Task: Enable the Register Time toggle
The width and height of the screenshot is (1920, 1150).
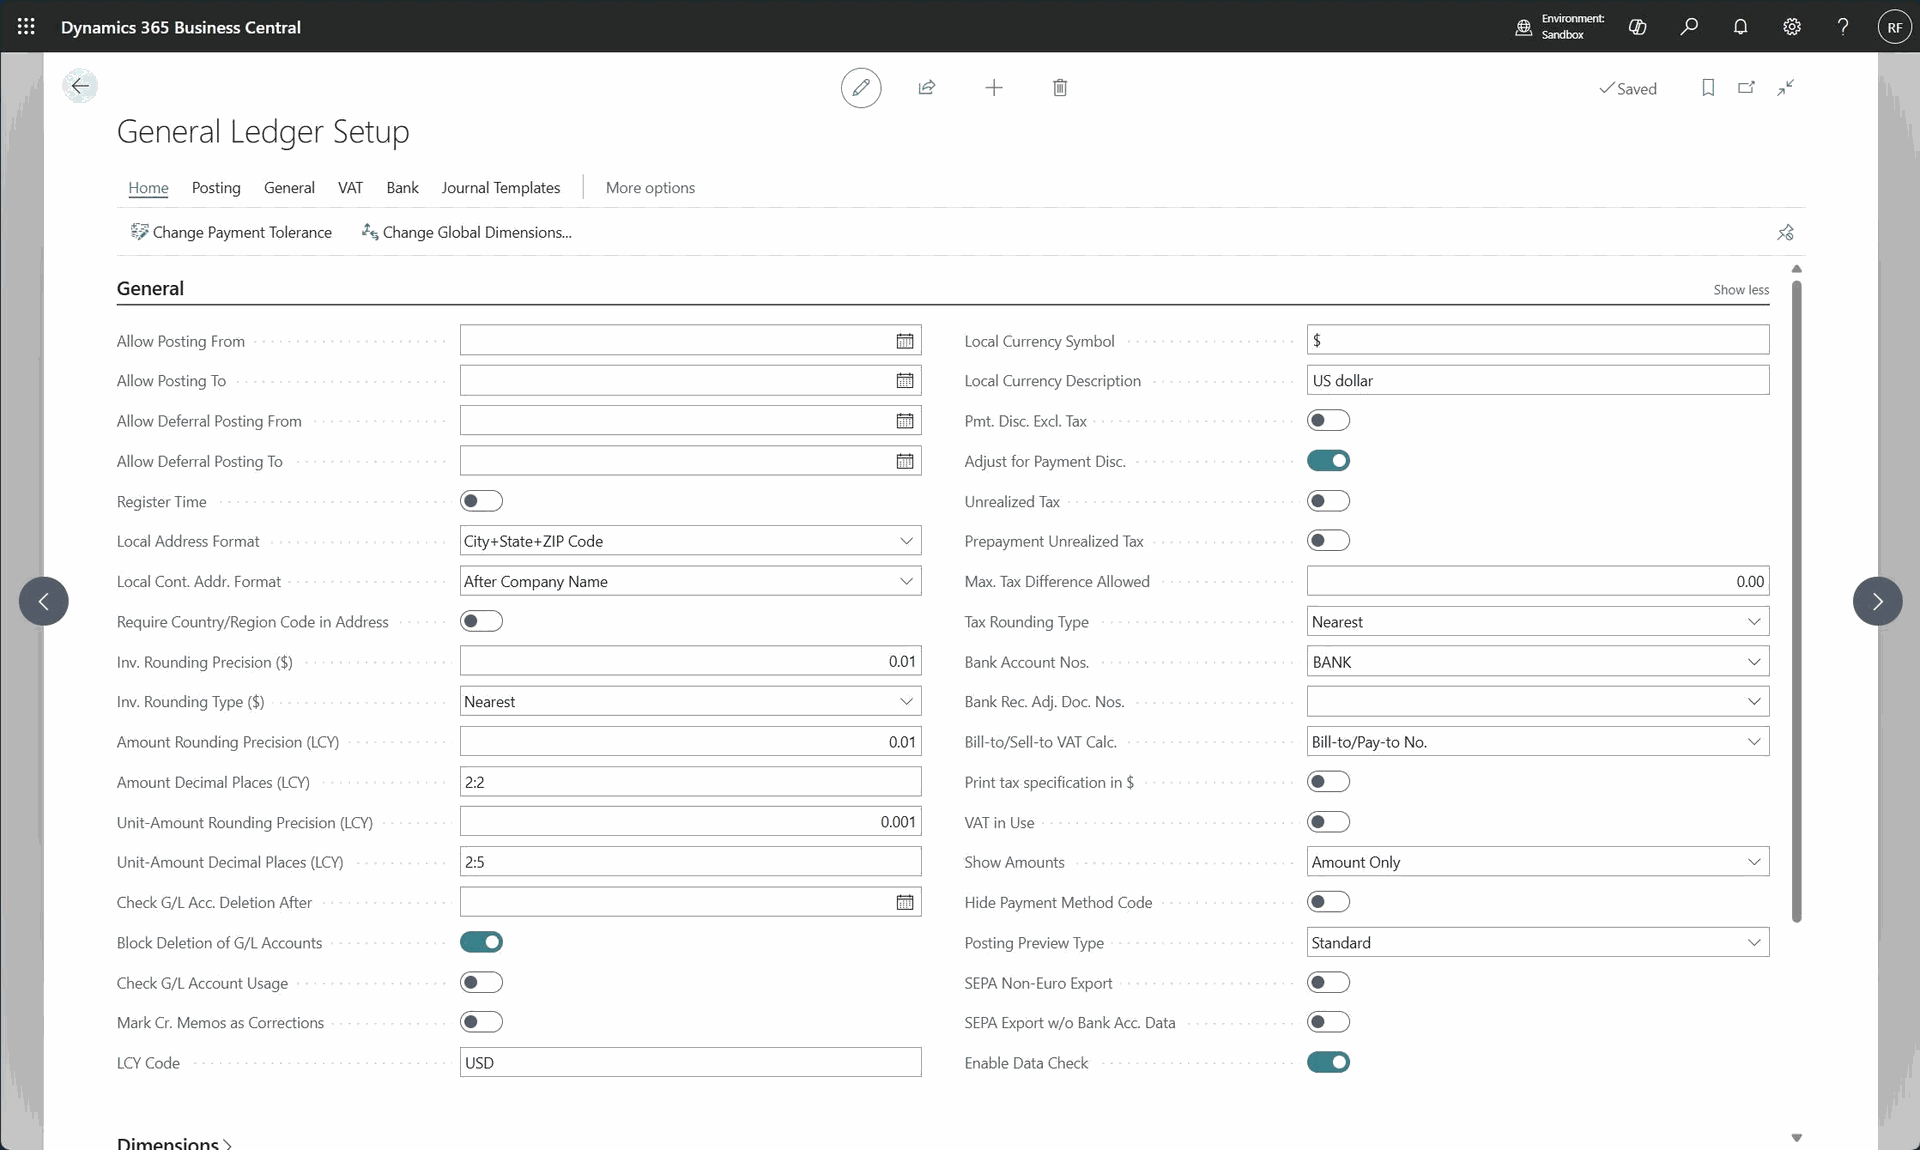Action: (481, 501)
